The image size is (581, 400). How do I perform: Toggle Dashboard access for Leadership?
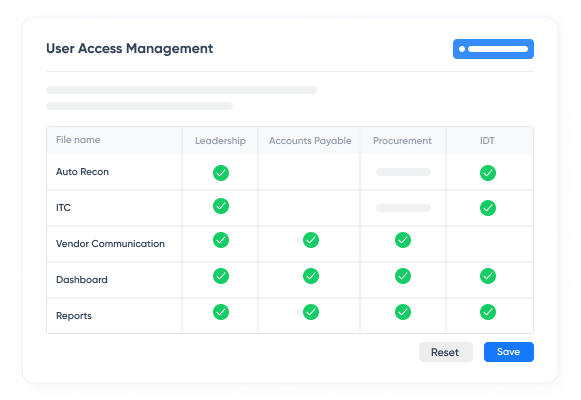[x=221, y=276]
